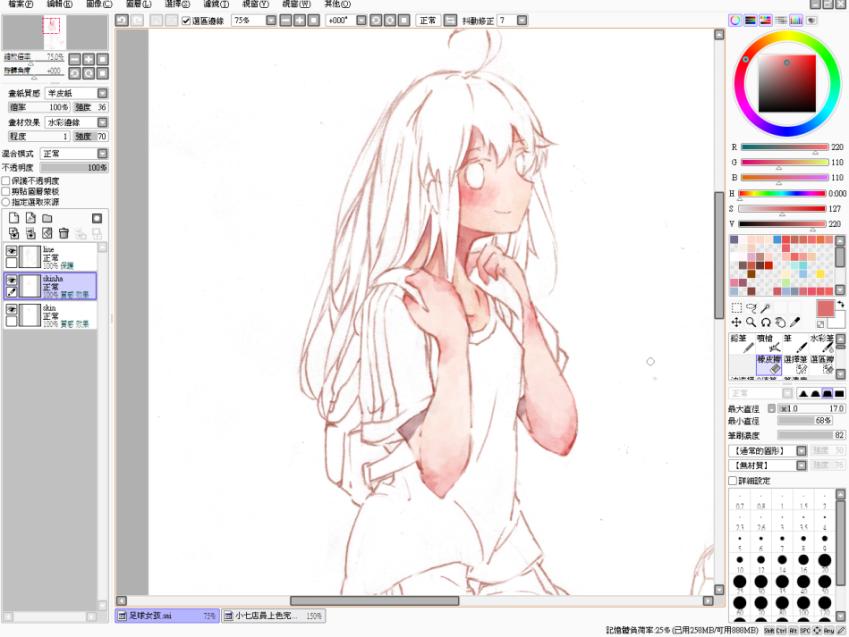Choose the 噴槍 airbrush tool
The height and width of the screenshot is (637, 849).
(769, 343)
